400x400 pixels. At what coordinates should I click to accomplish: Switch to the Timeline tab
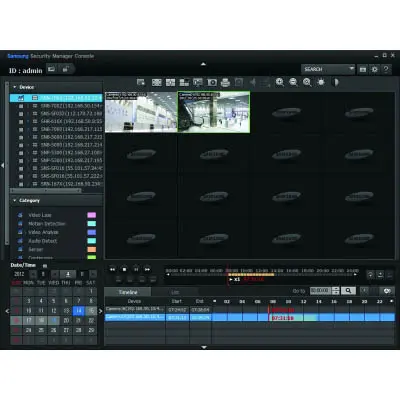pos(128,292)
